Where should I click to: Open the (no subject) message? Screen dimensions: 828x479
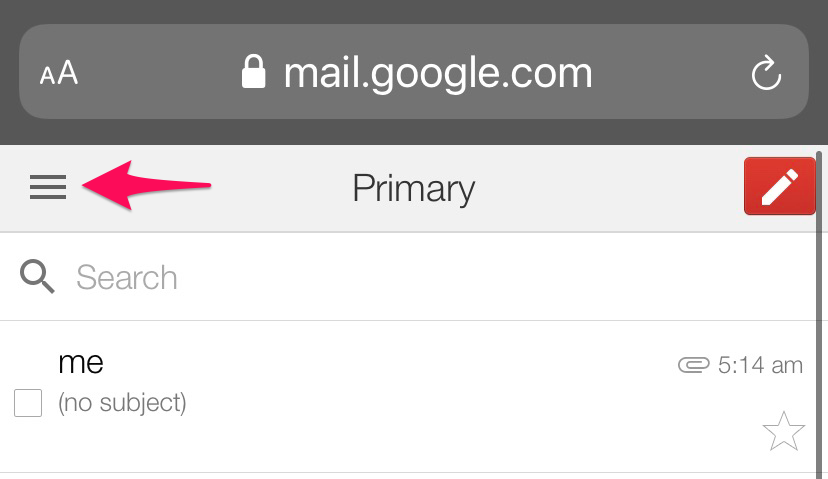pyautogui.click(x=122, y=403)
